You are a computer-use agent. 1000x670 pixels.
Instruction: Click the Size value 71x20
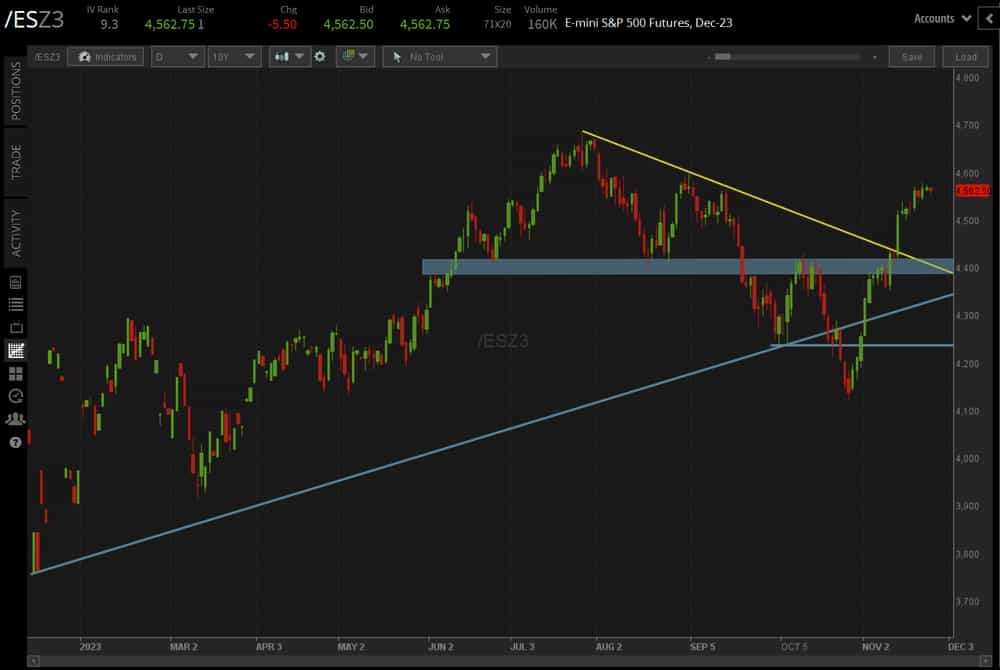tap(497, 24)
